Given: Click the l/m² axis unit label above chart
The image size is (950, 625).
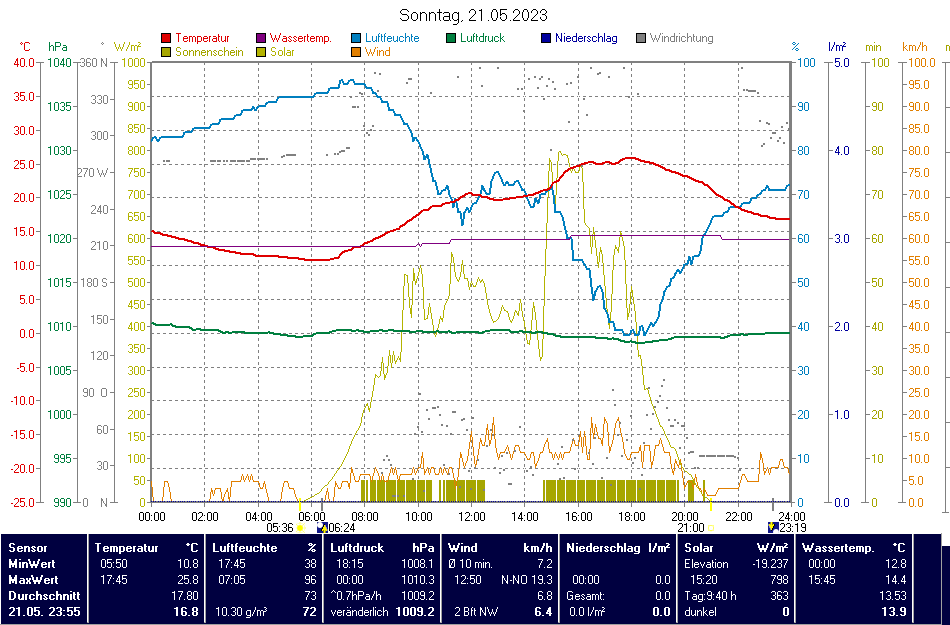Looking at the screenshot, I should tap(837, 47).
